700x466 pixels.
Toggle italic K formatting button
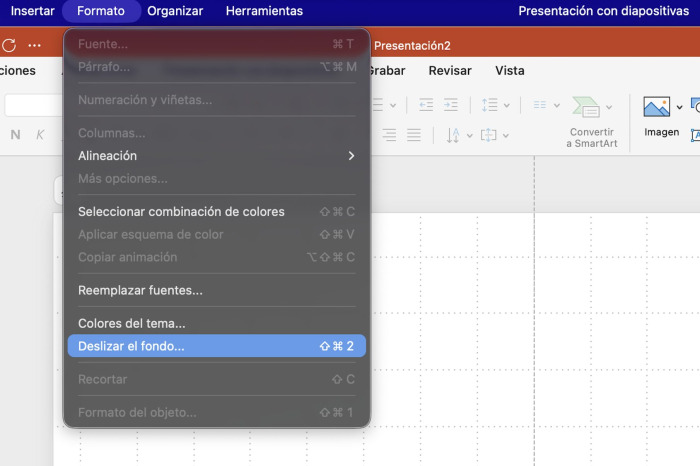[40, 135]
